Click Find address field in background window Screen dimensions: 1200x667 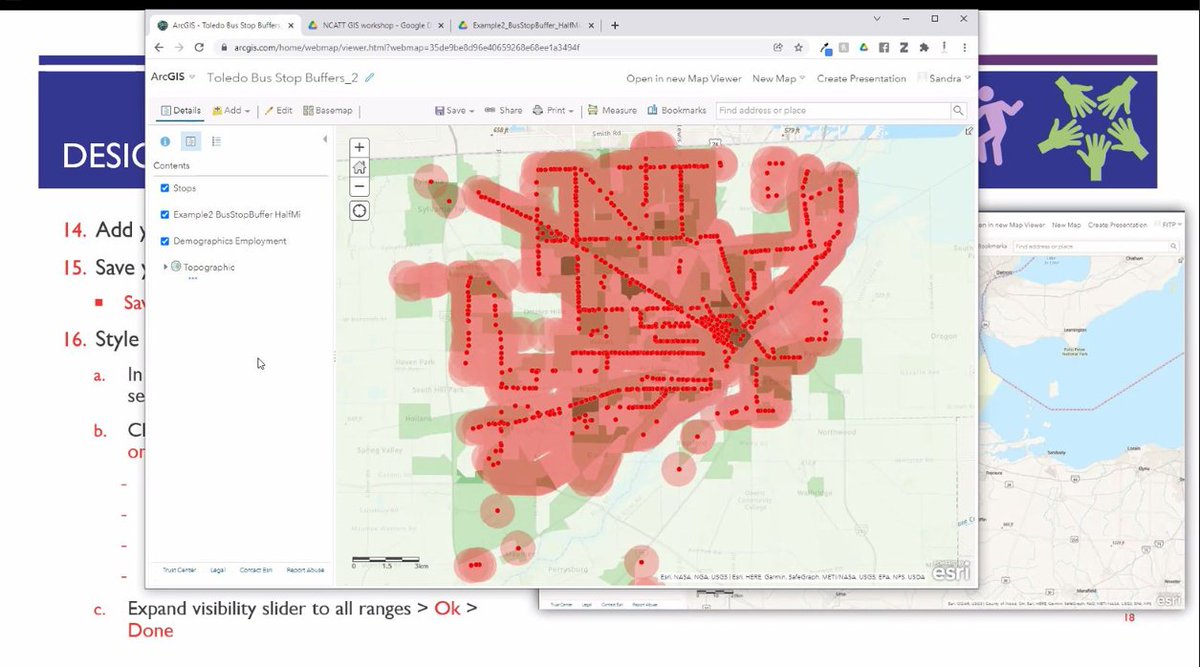(x=1092, y=245)
